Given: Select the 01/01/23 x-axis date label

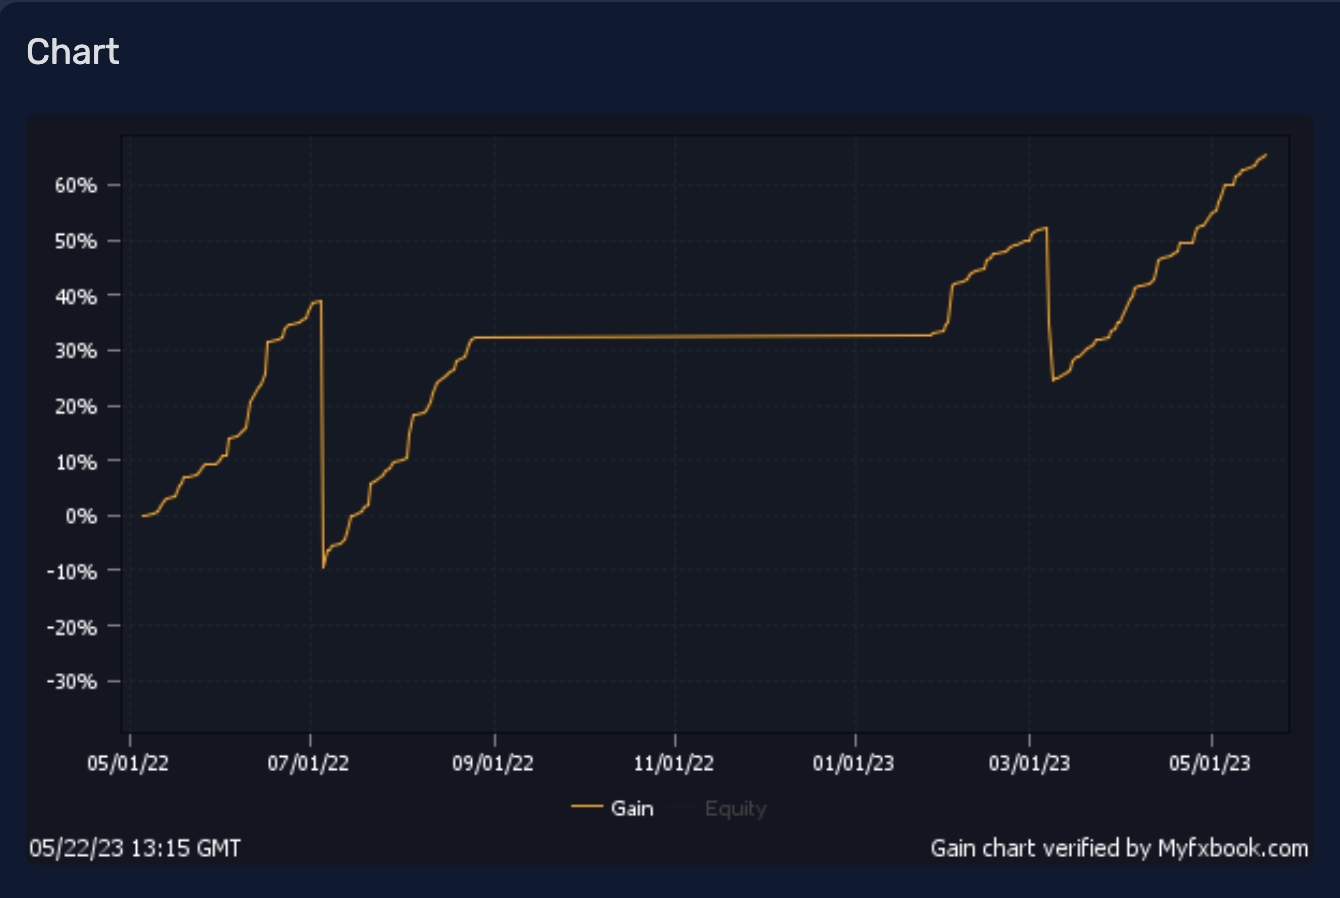Looking at the screenshot, I should point(854,764).
